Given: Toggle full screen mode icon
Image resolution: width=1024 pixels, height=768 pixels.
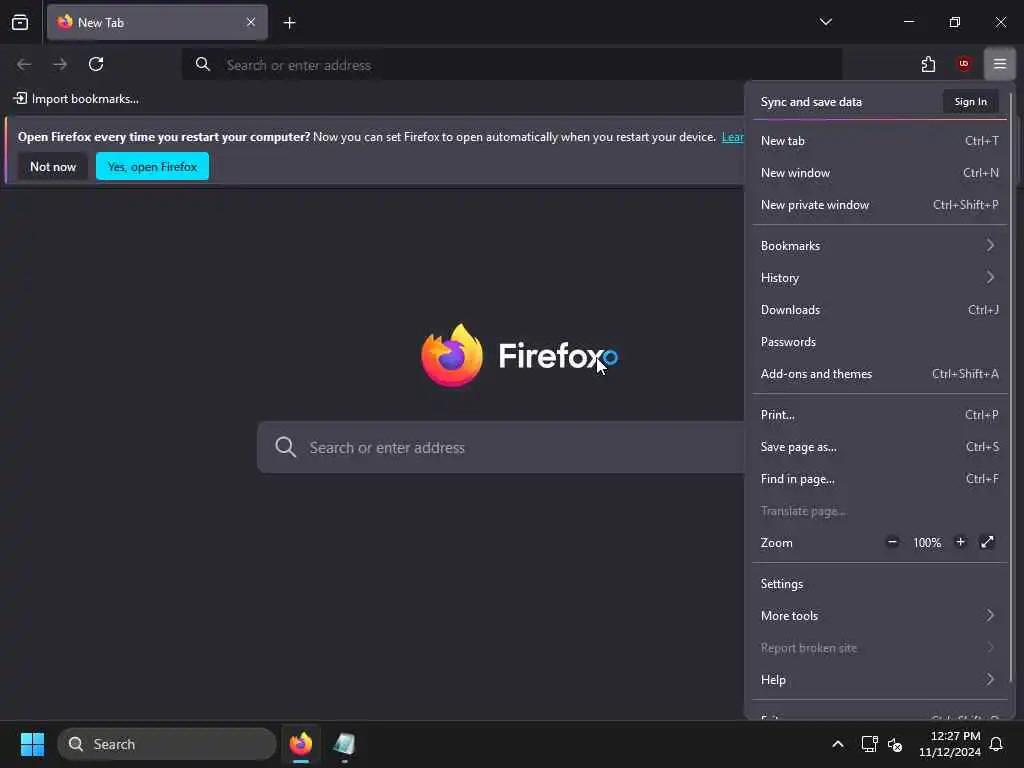Looking at the screenshot, I should click(x=987, y=542).
